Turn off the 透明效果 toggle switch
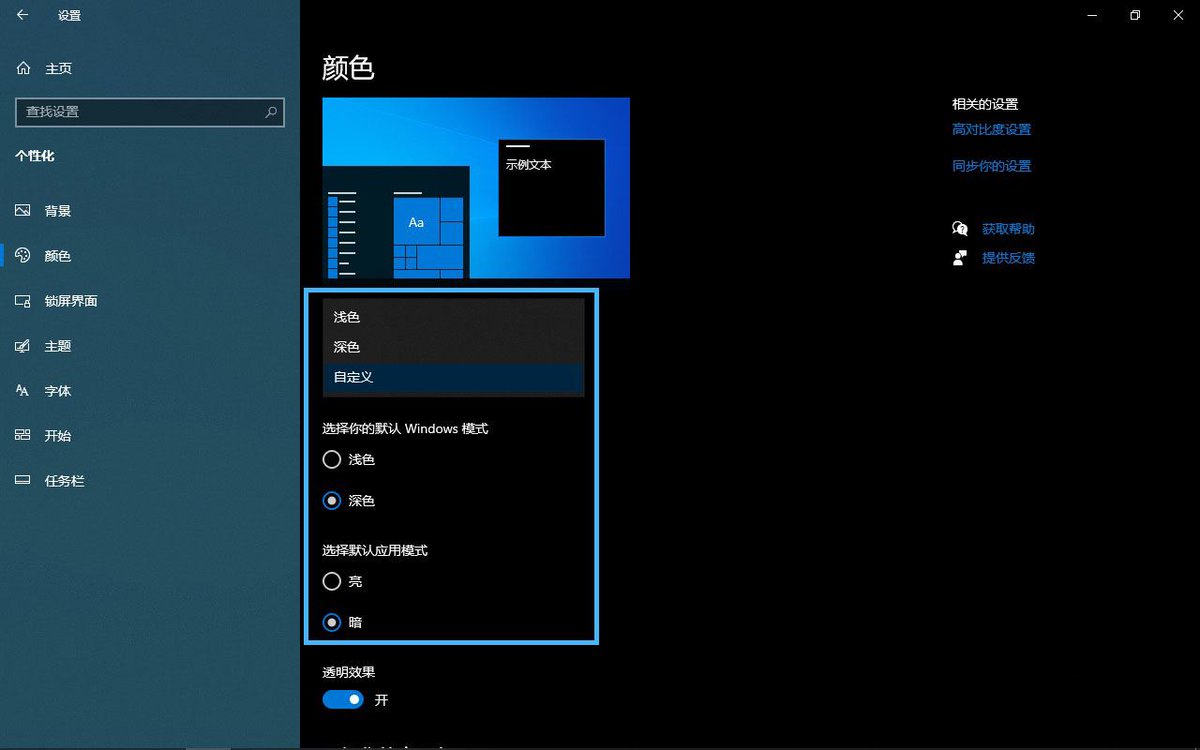 tap(343, 700)
